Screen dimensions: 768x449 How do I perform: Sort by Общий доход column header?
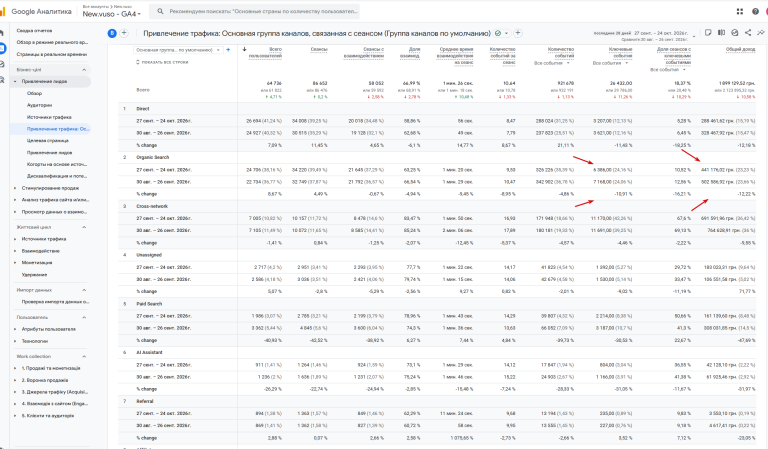coord(740,49)
